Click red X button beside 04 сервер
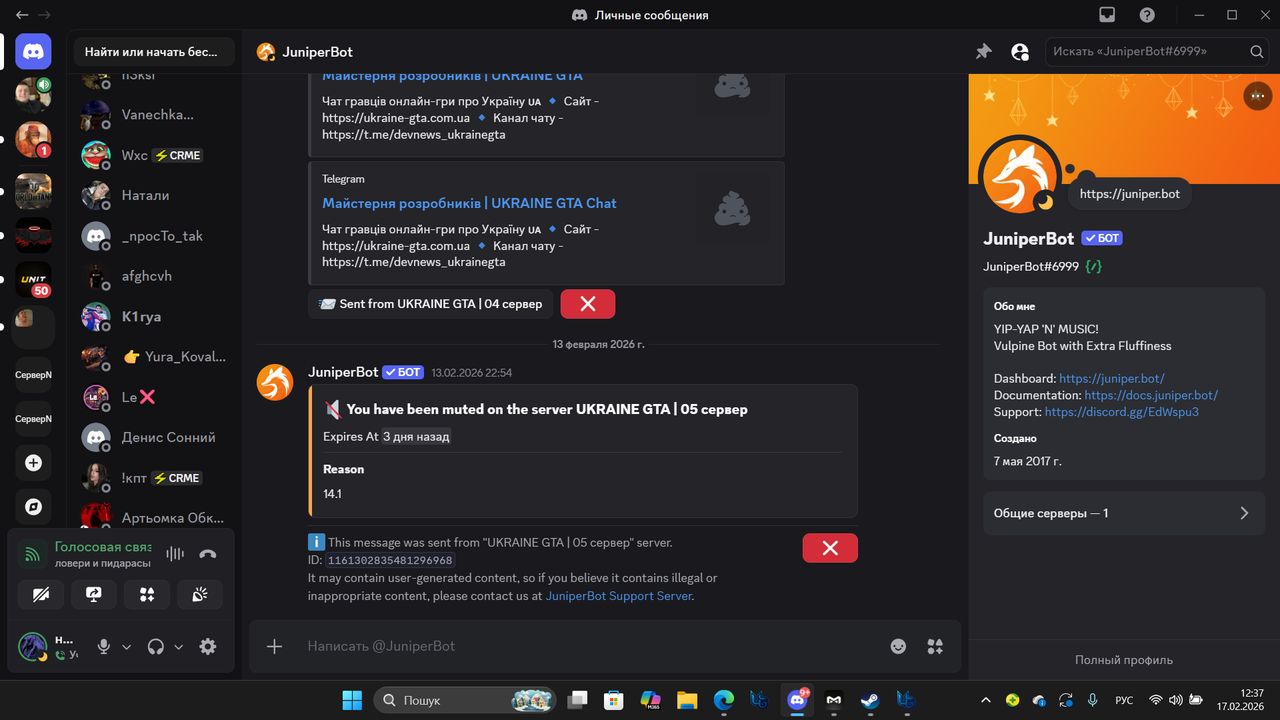The image size is (1280, 720). (x=588, y=304)
